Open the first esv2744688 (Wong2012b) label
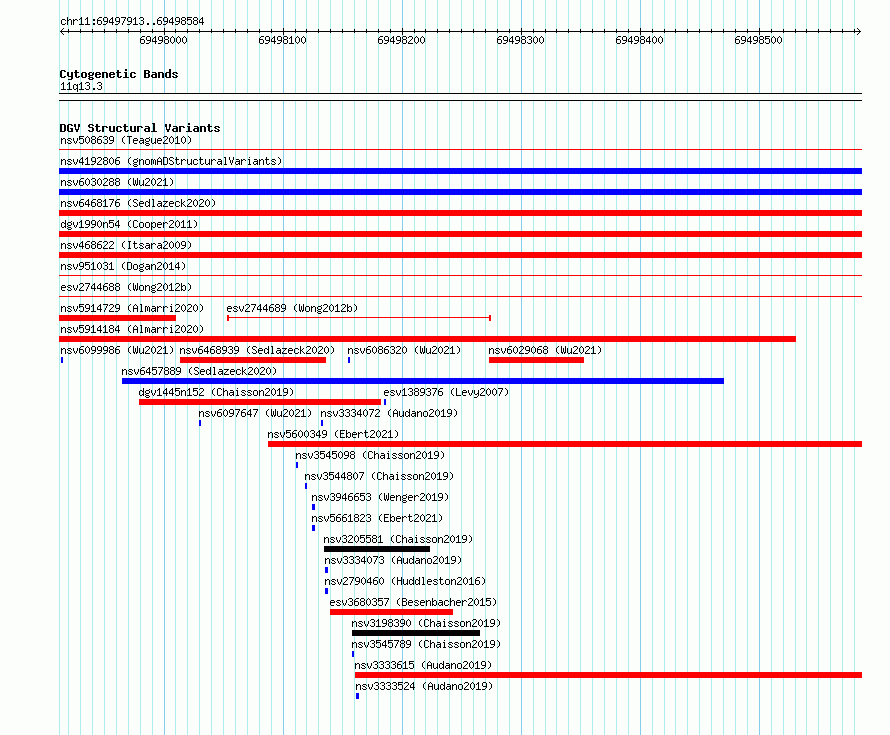890x735 pixels. [126, 287]
